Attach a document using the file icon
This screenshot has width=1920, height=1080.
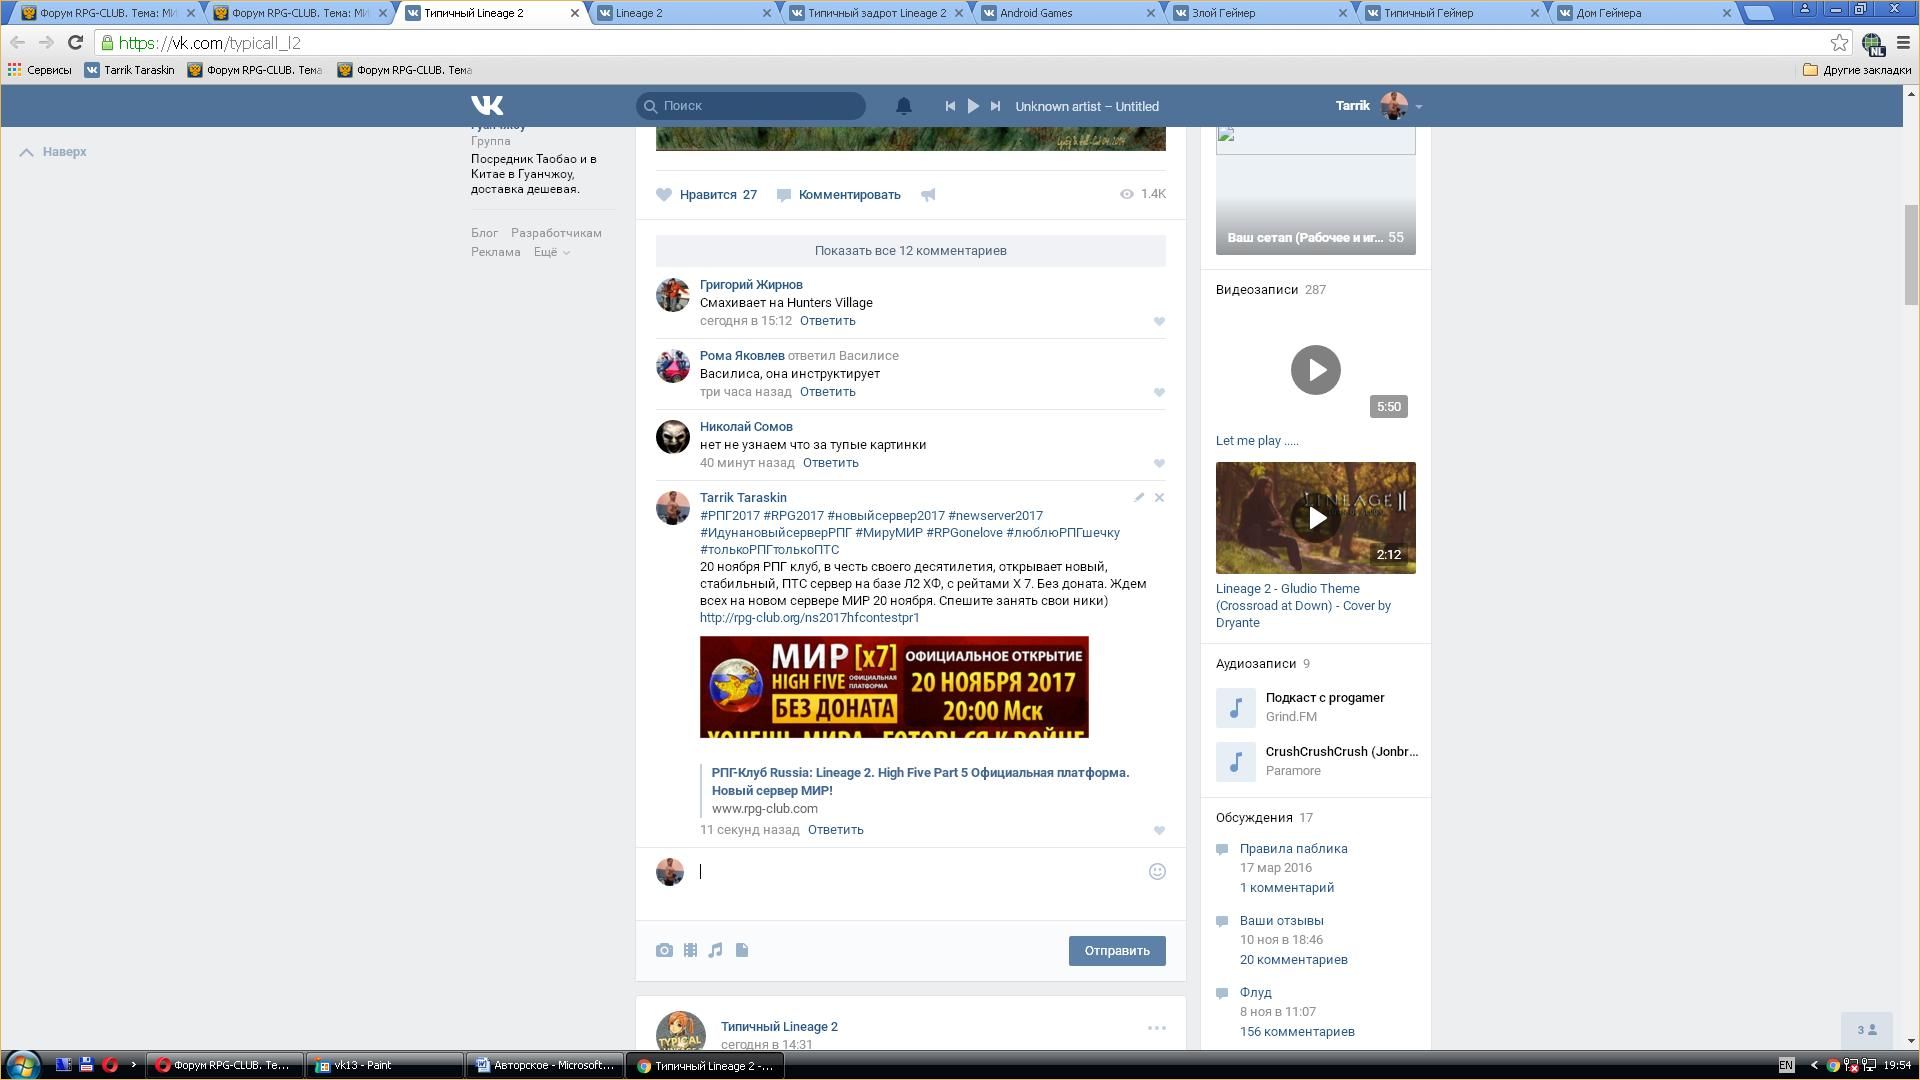tap(742, 951)
